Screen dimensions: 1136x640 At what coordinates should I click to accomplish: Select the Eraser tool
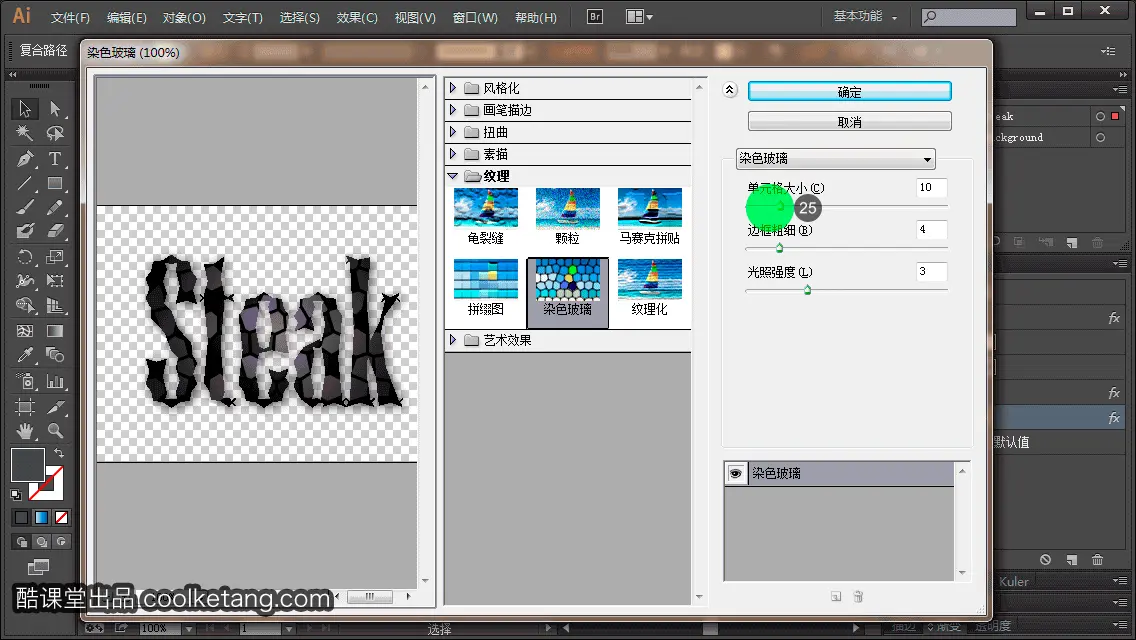tap(55, 231)
